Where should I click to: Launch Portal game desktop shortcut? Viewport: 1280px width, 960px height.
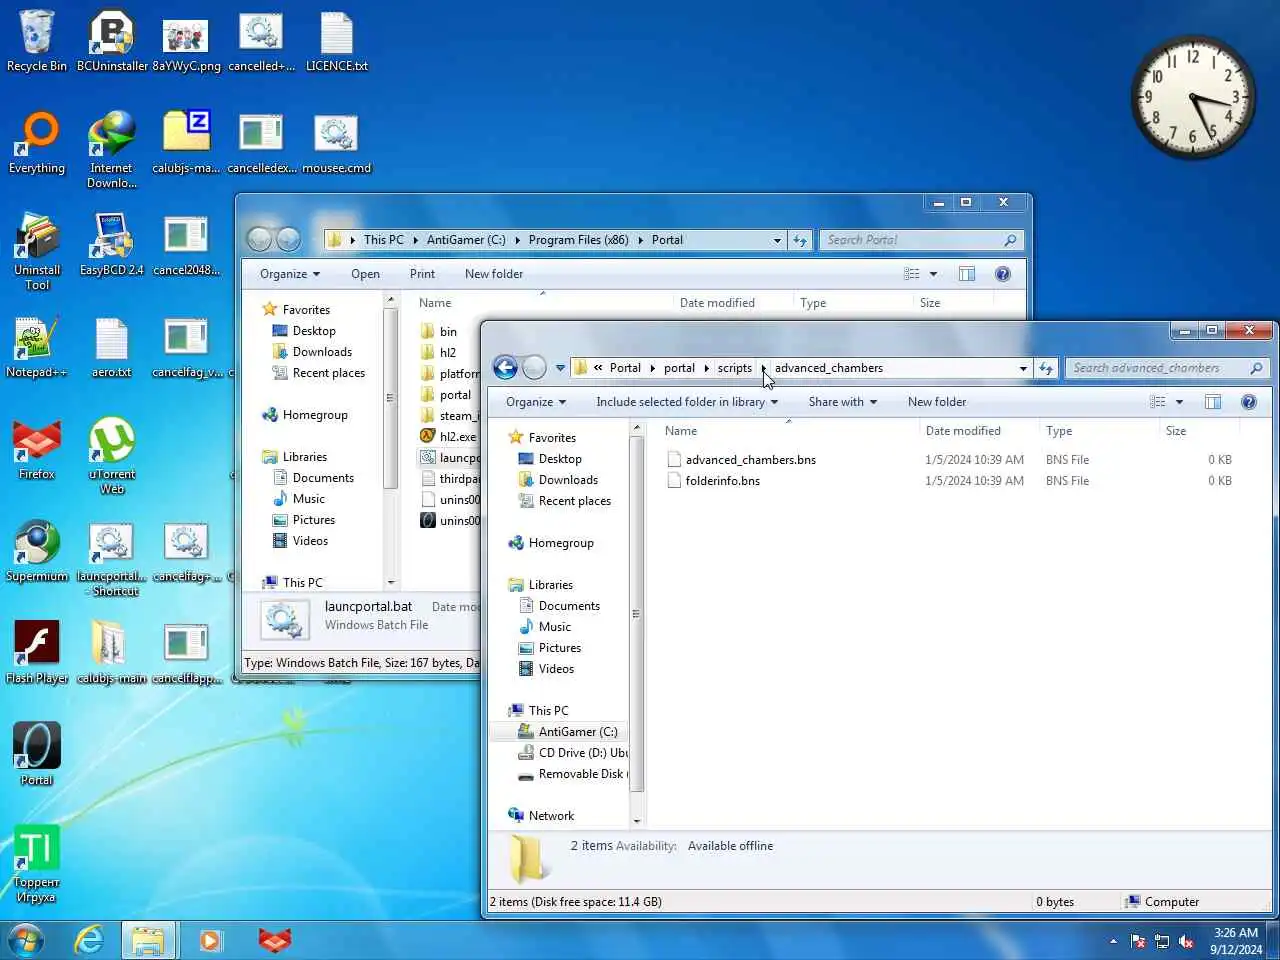tap(37, 755)
